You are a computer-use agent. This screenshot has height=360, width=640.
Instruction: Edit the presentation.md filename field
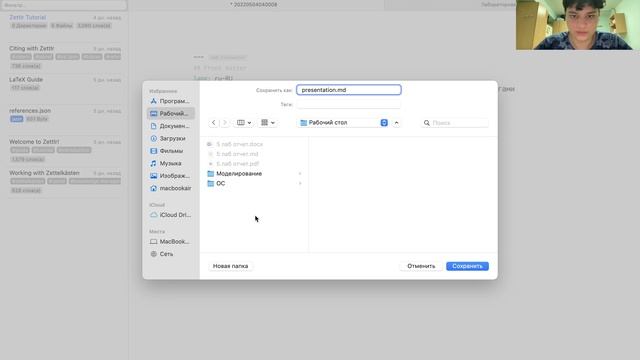pos(349,90)
